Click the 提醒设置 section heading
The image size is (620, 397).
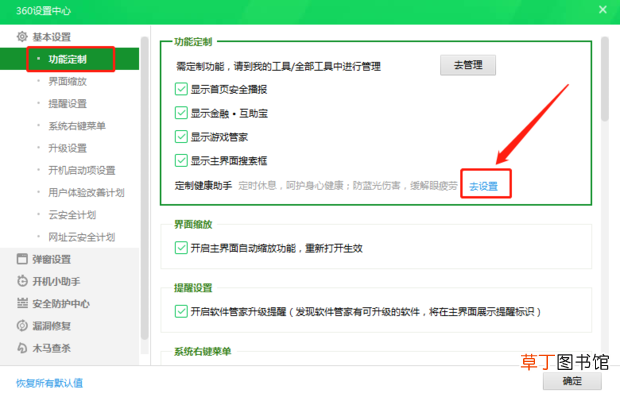point(193,287)
